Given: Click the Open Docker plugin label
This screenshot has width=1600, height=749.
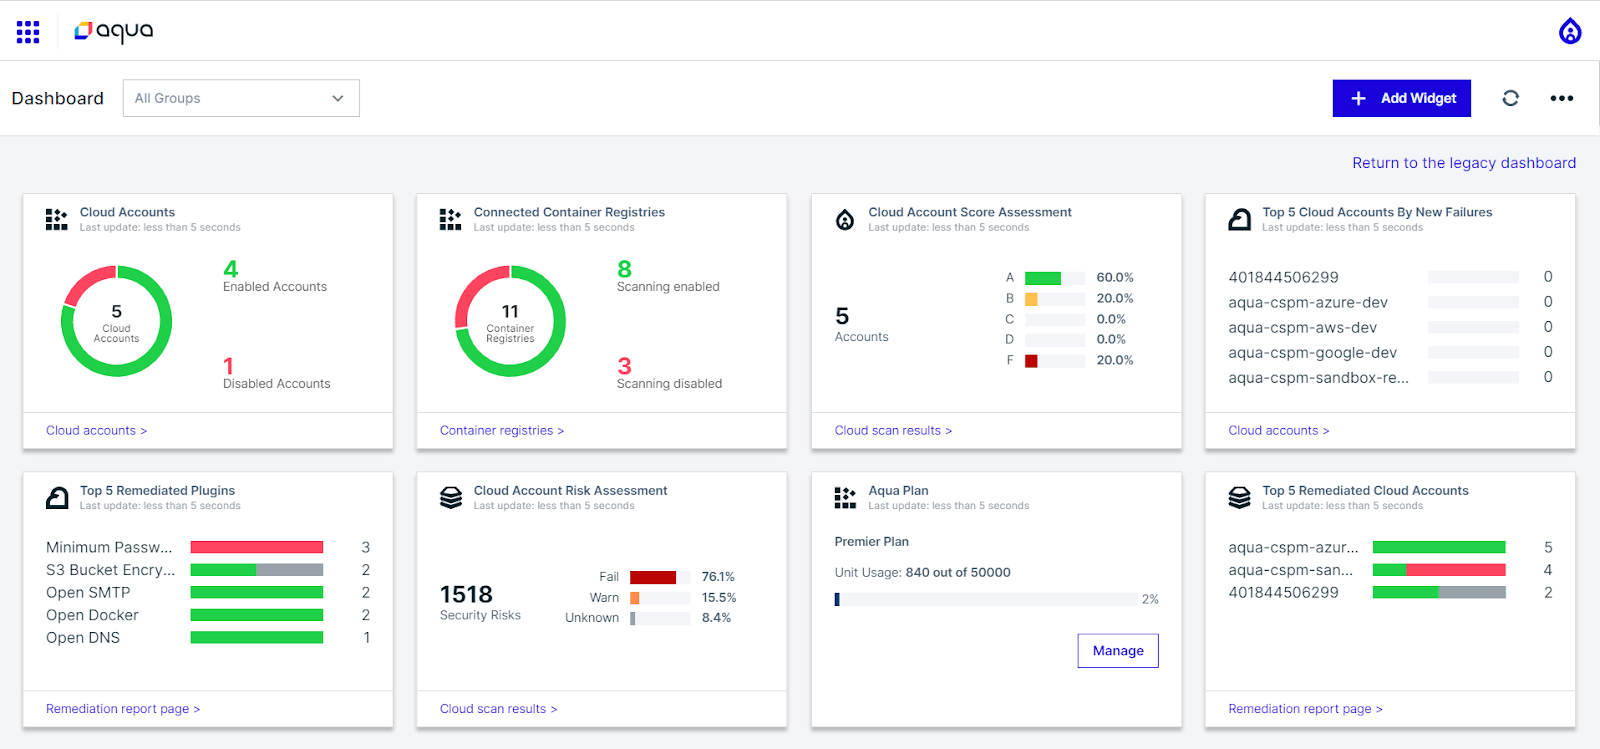Looking at the screenshot, I should pyautogui.click(x=92, y=615).
